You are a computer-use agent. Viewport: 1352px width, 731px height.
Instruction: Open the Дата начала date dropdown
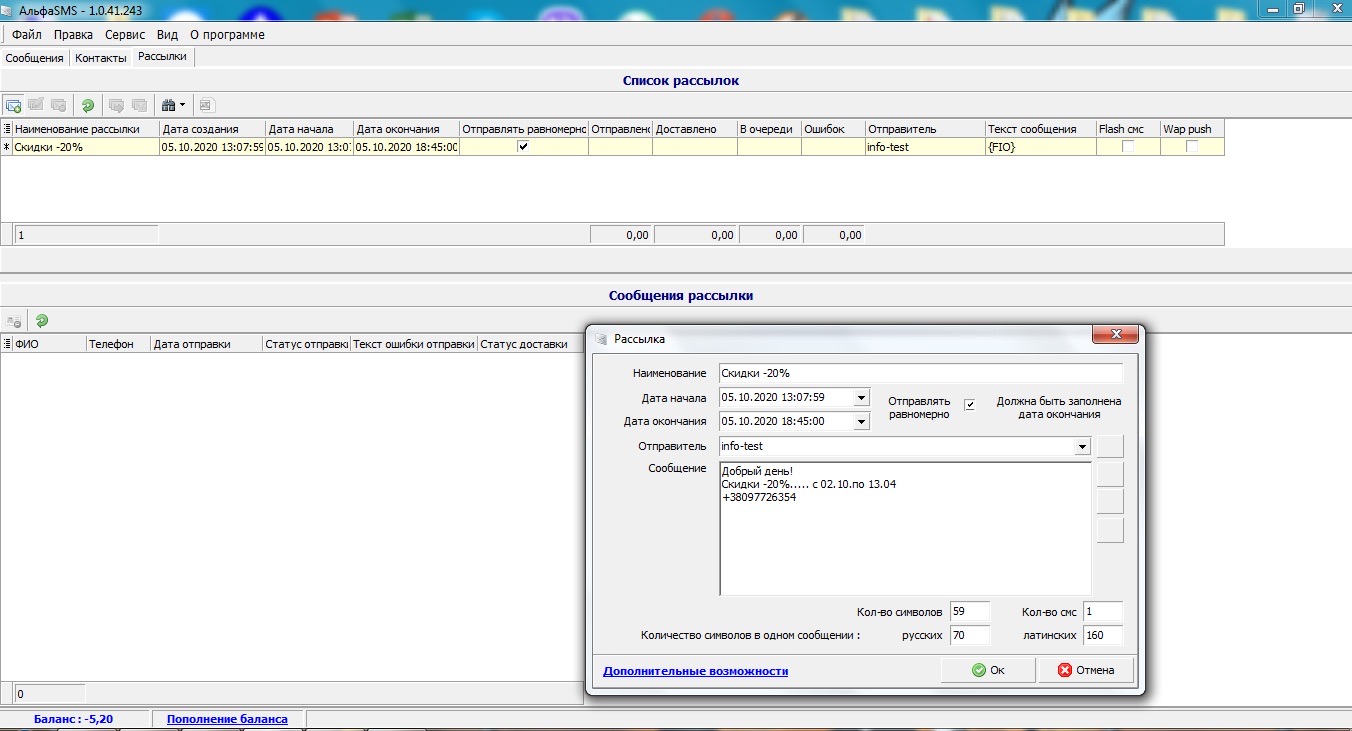(x=862, y=398)
